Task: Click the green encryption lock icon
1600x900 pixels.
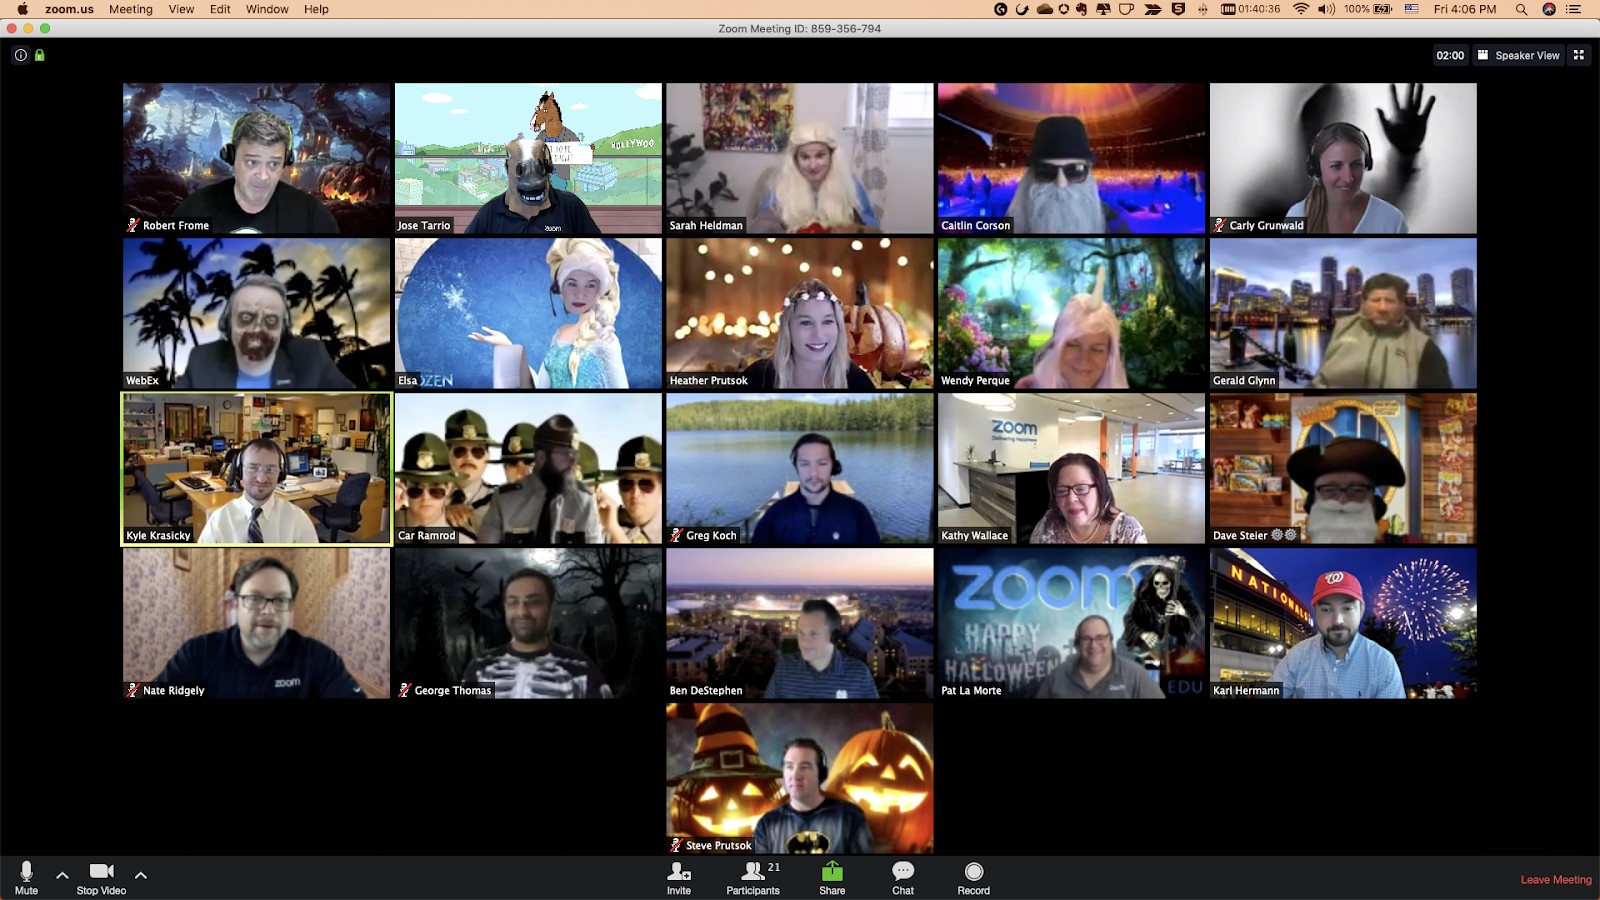Action: click(x=40, y=55)
